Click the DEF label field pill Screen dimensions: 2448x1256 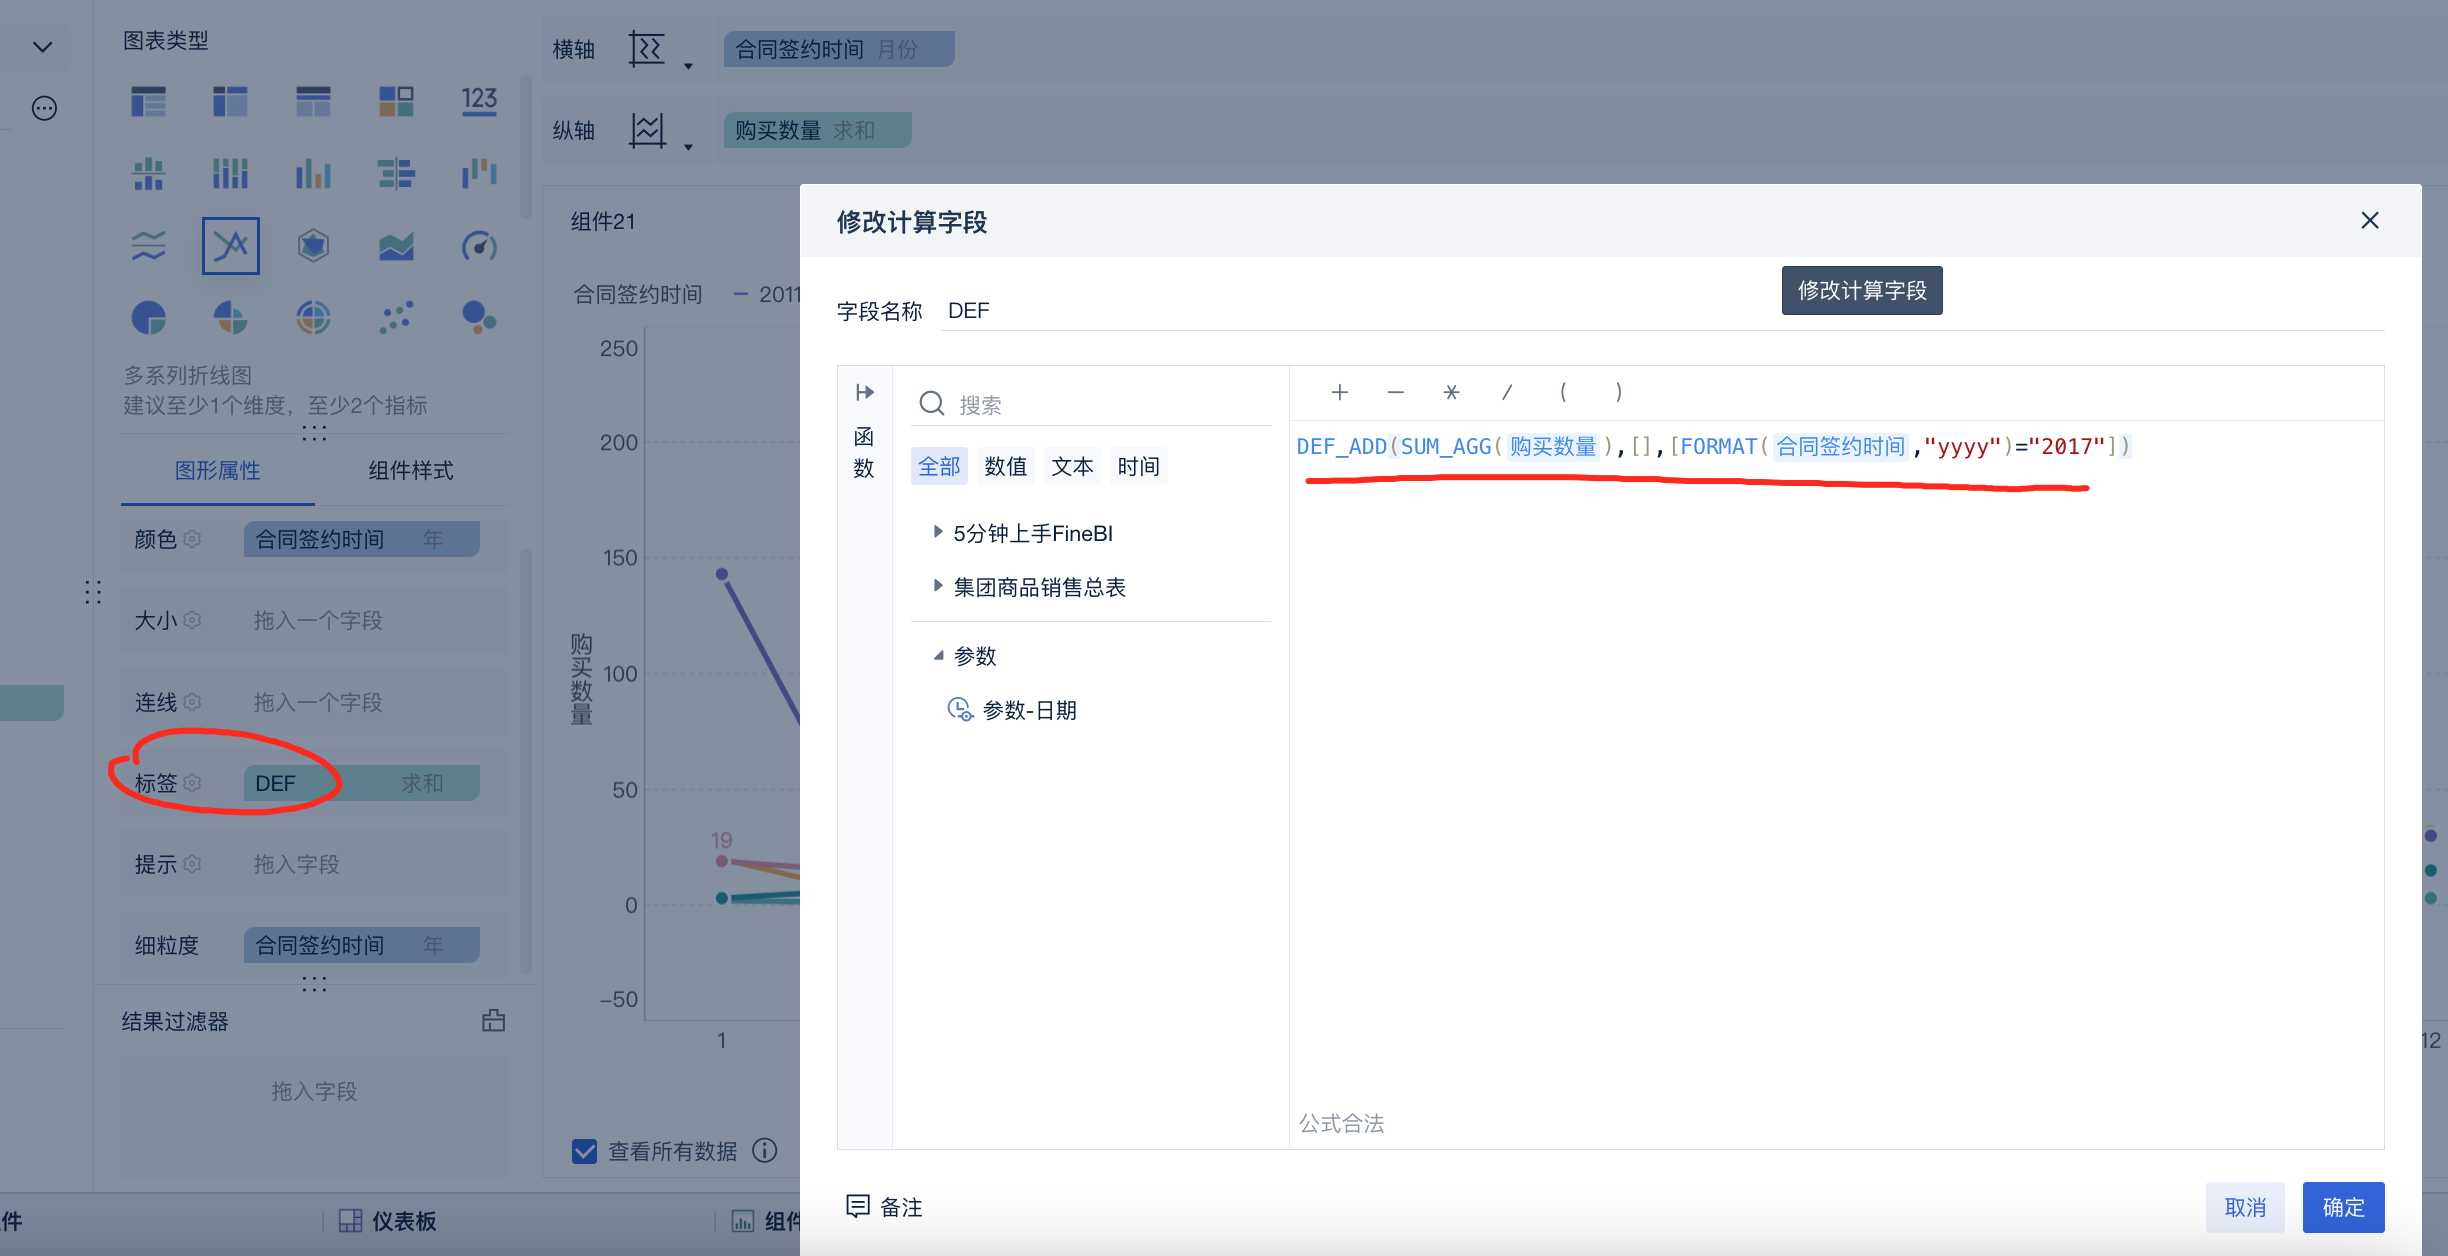[x=361, y=783]
